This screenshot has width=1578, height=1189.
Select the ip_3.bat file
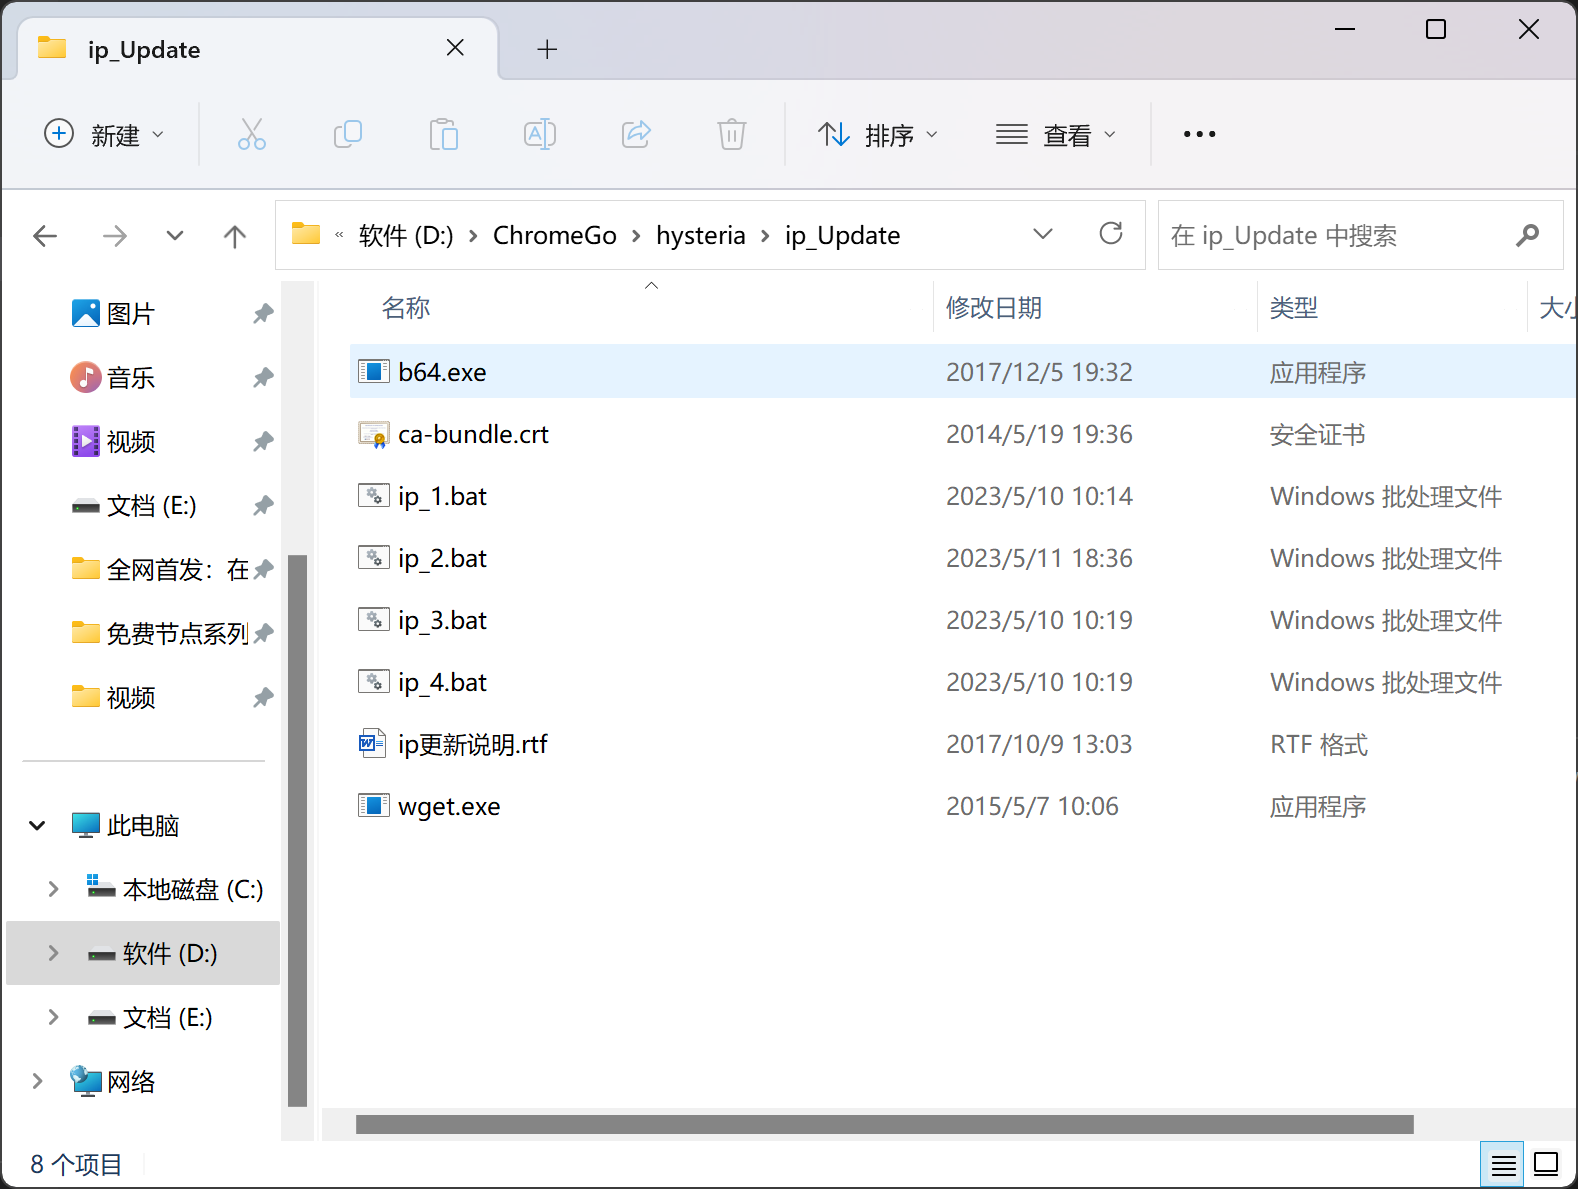[441, 620]
